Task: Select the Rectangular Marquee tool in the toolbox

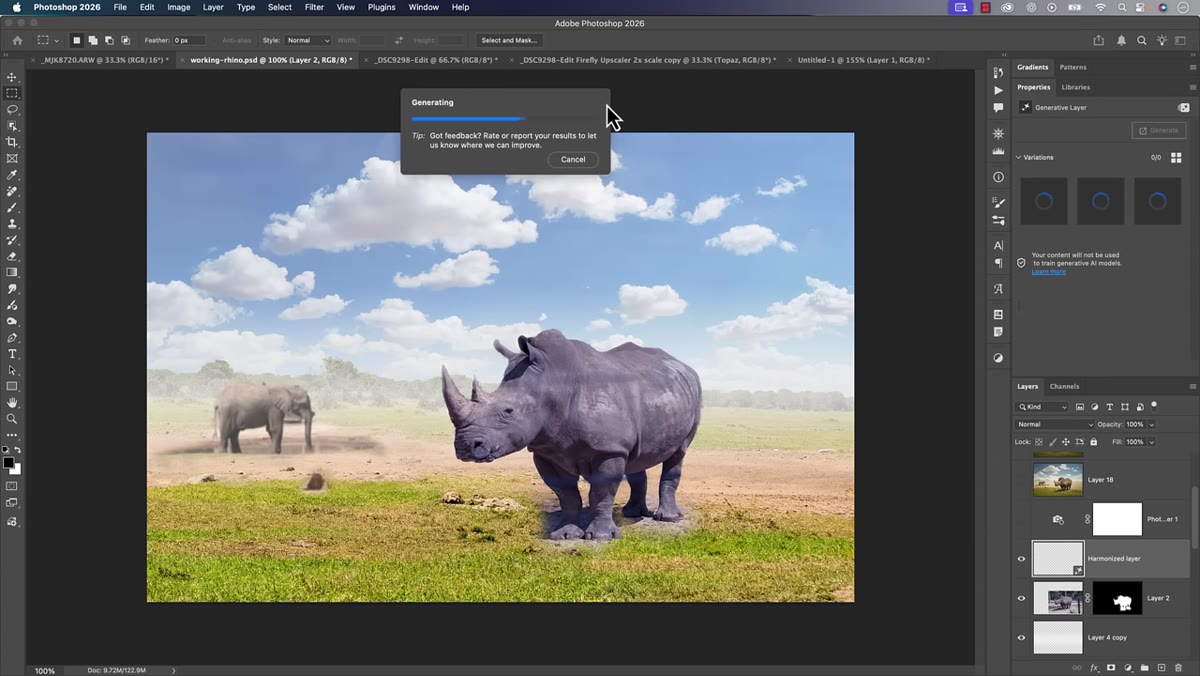Action: tap(12, 93)
